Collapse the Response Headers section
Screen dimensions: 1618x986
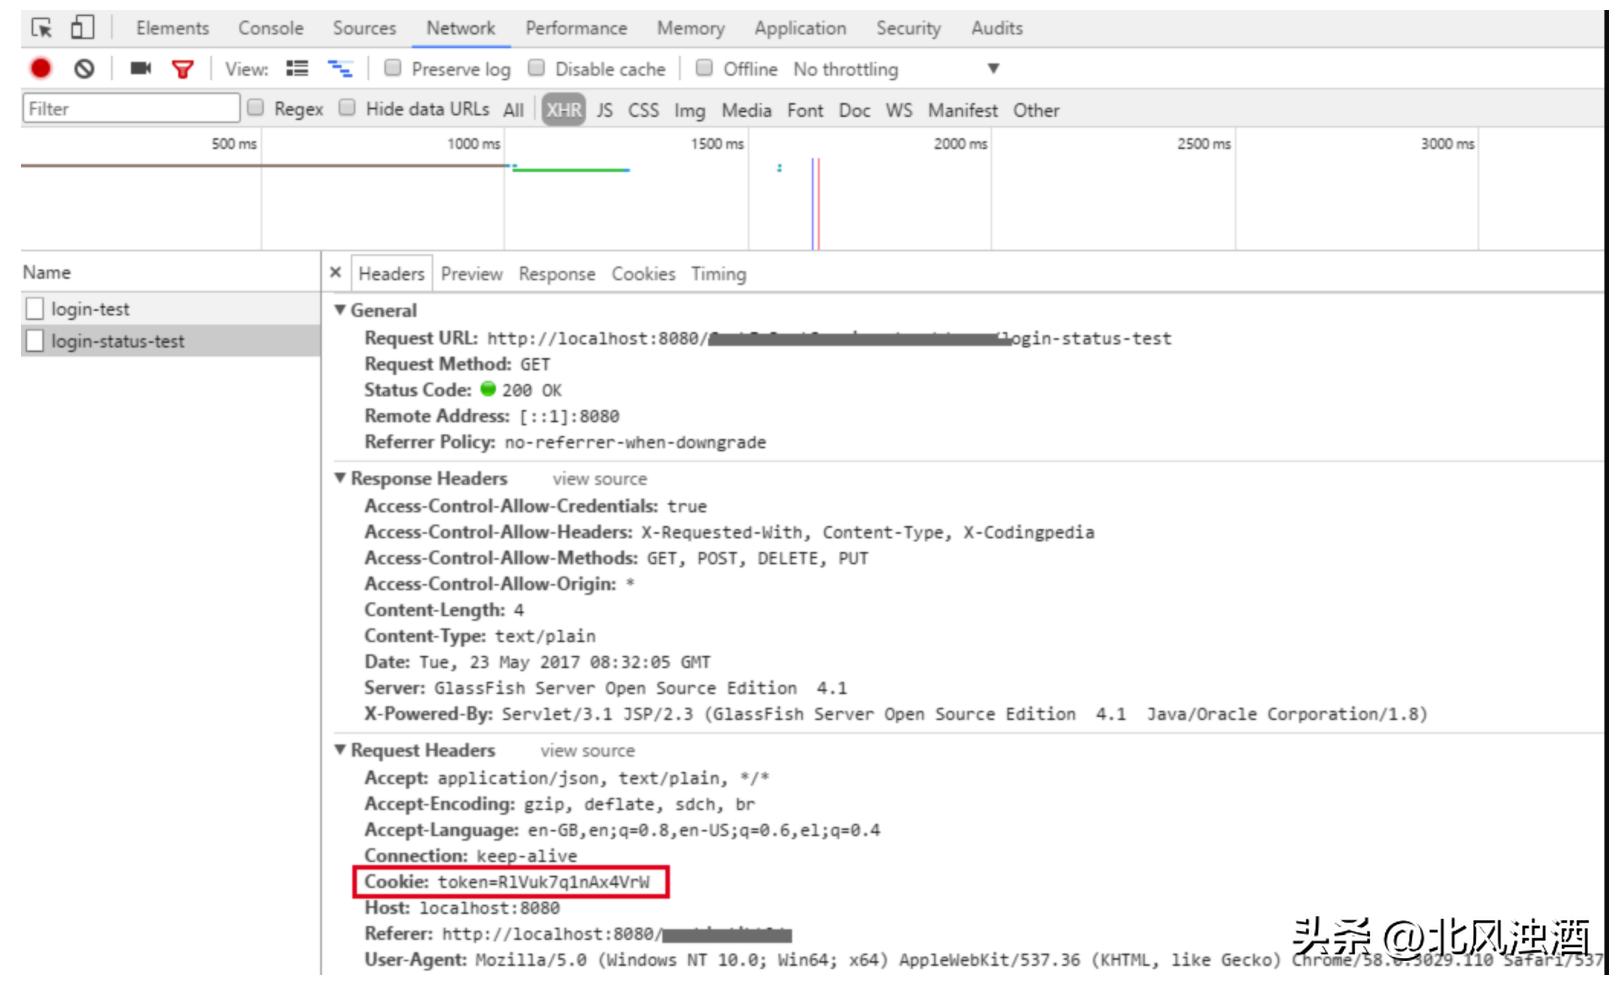[341, 479]
